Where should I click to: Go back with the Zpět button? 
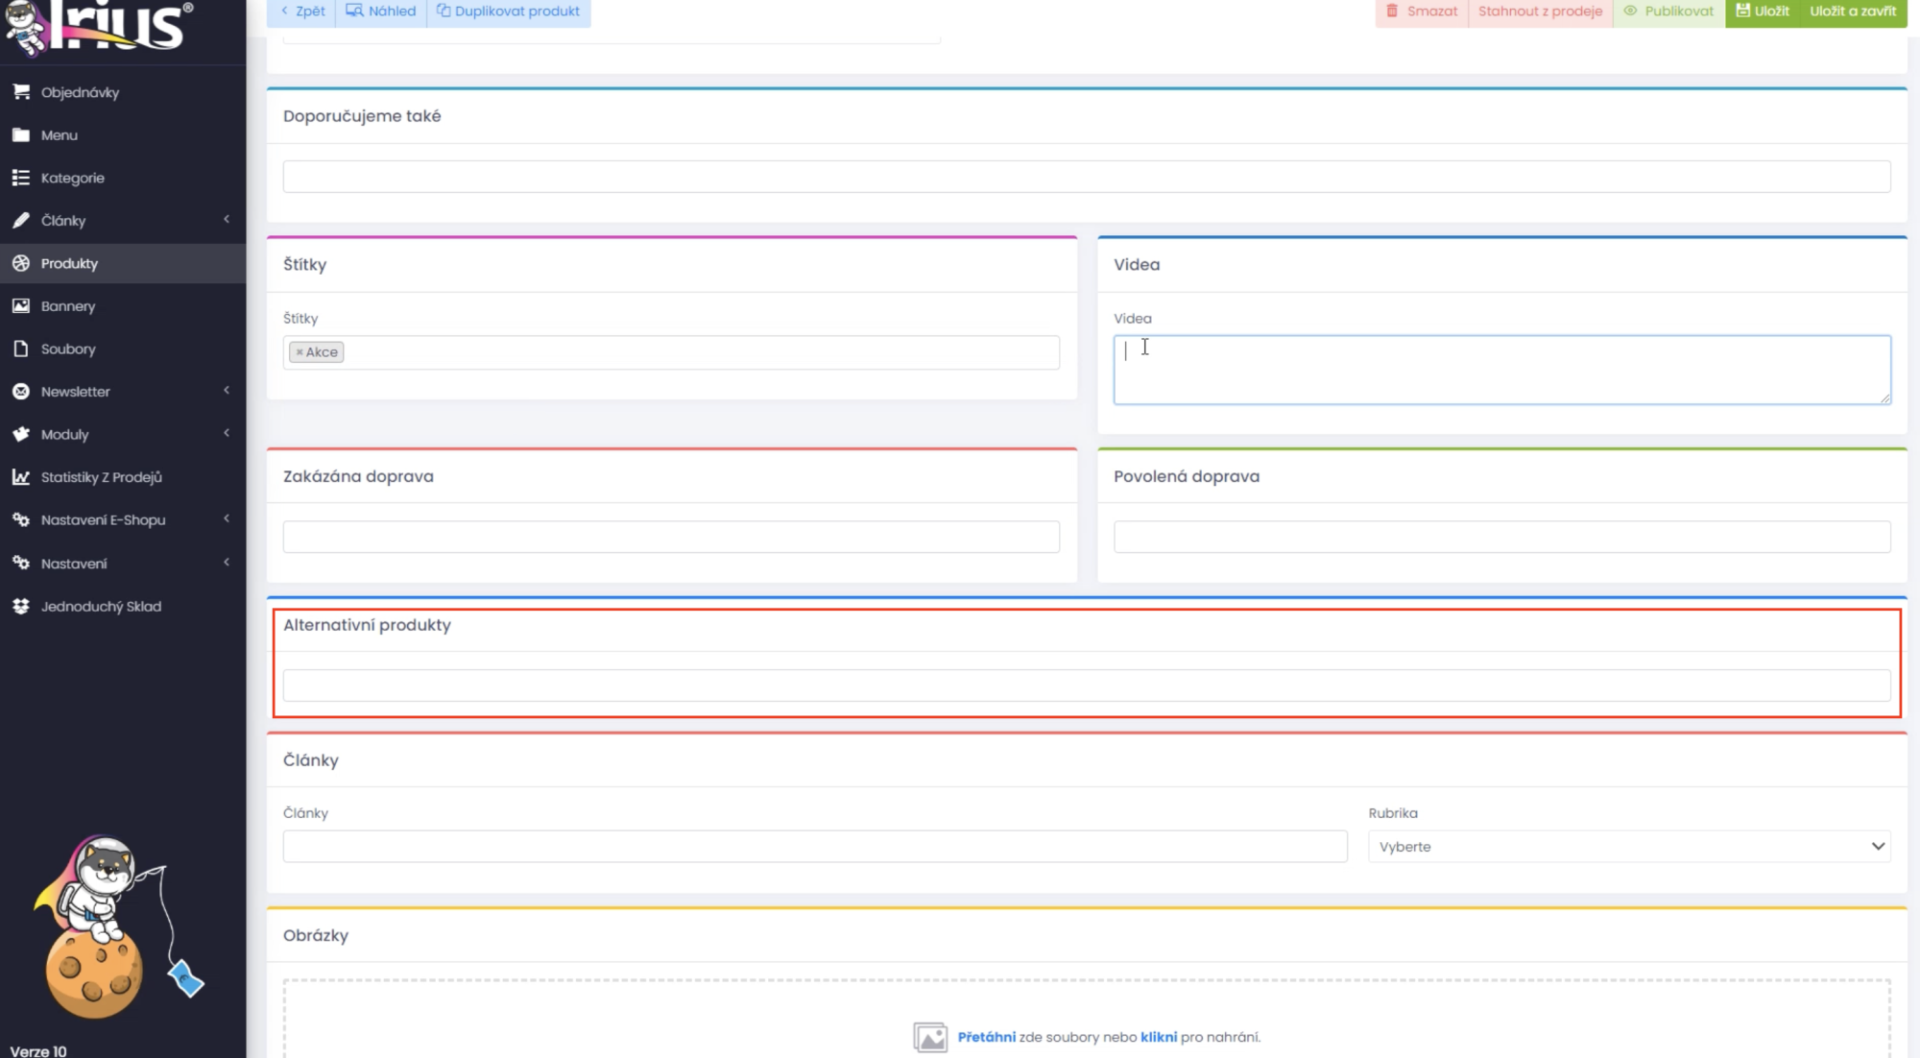[x=302, y=12]
